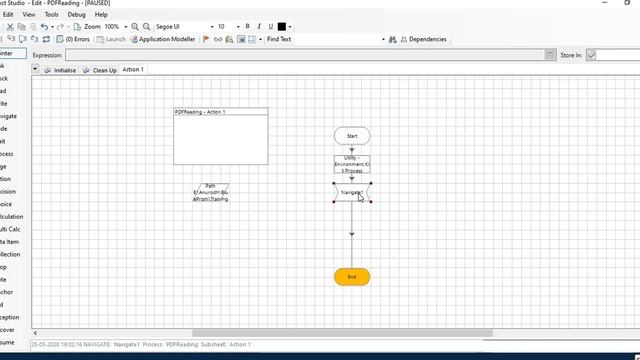Click the find-with-magnifier toolbar icon
The image size is (640, 360).
[229, 39]
